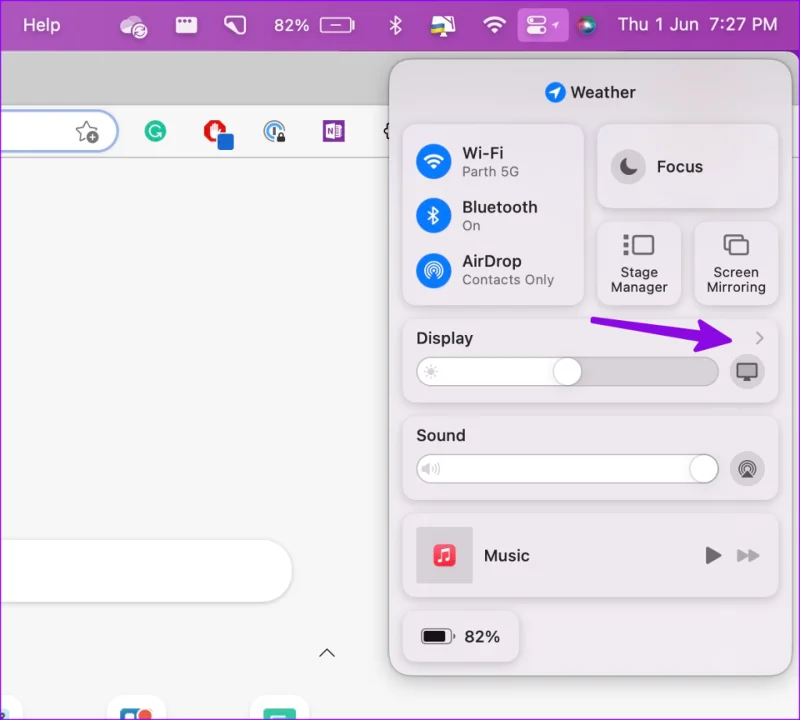Click the browser address bar field
The width and height of the screenshot is (800, 720).
coord(59,131)
